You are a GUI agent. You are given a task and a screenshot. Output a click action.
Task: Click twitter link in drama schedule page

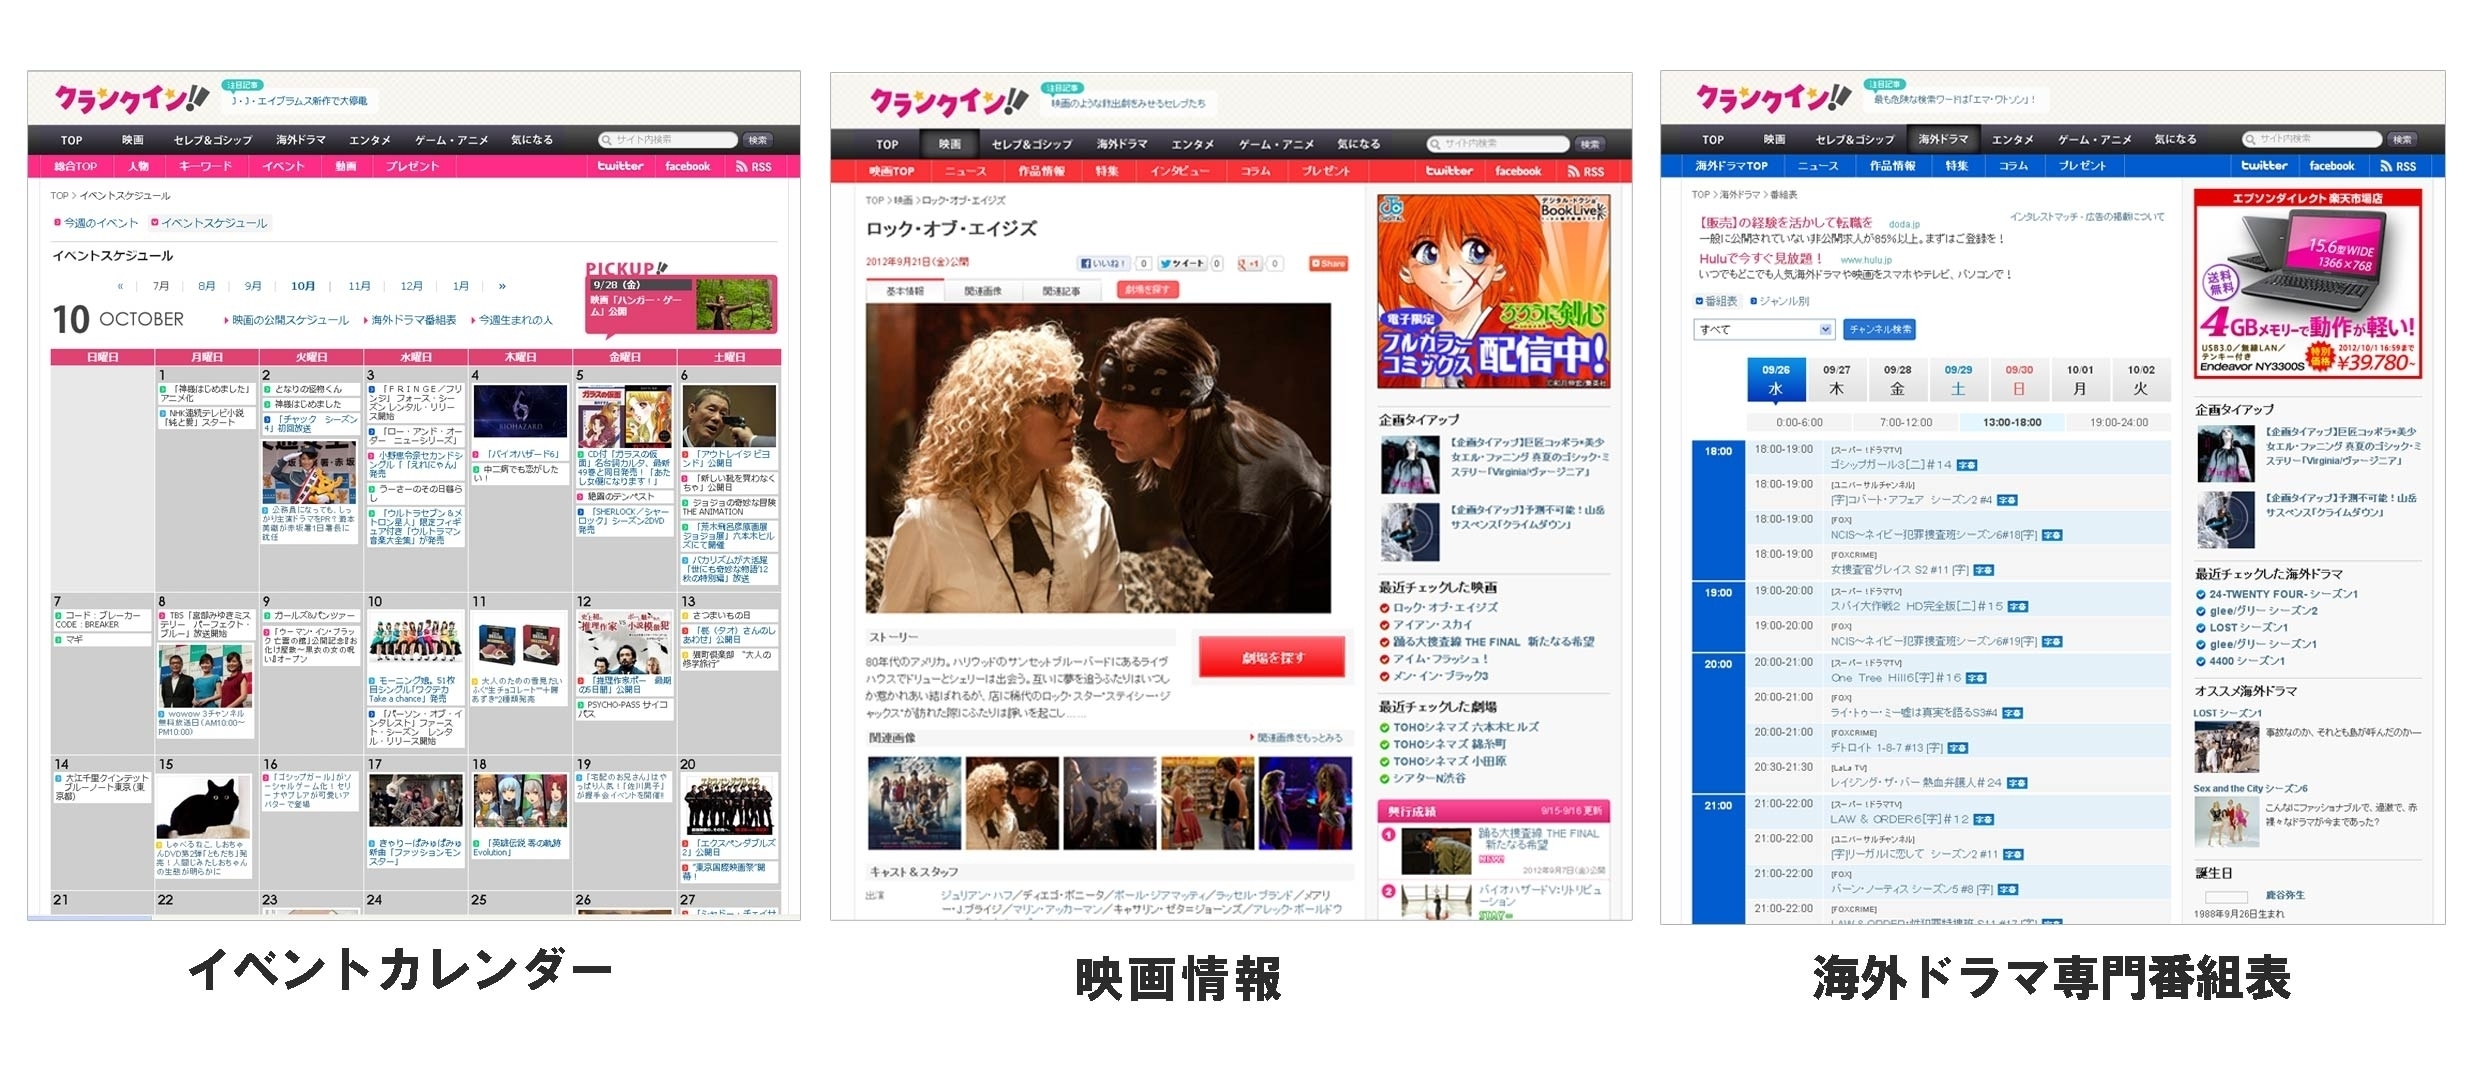(x=2264, y=166)
